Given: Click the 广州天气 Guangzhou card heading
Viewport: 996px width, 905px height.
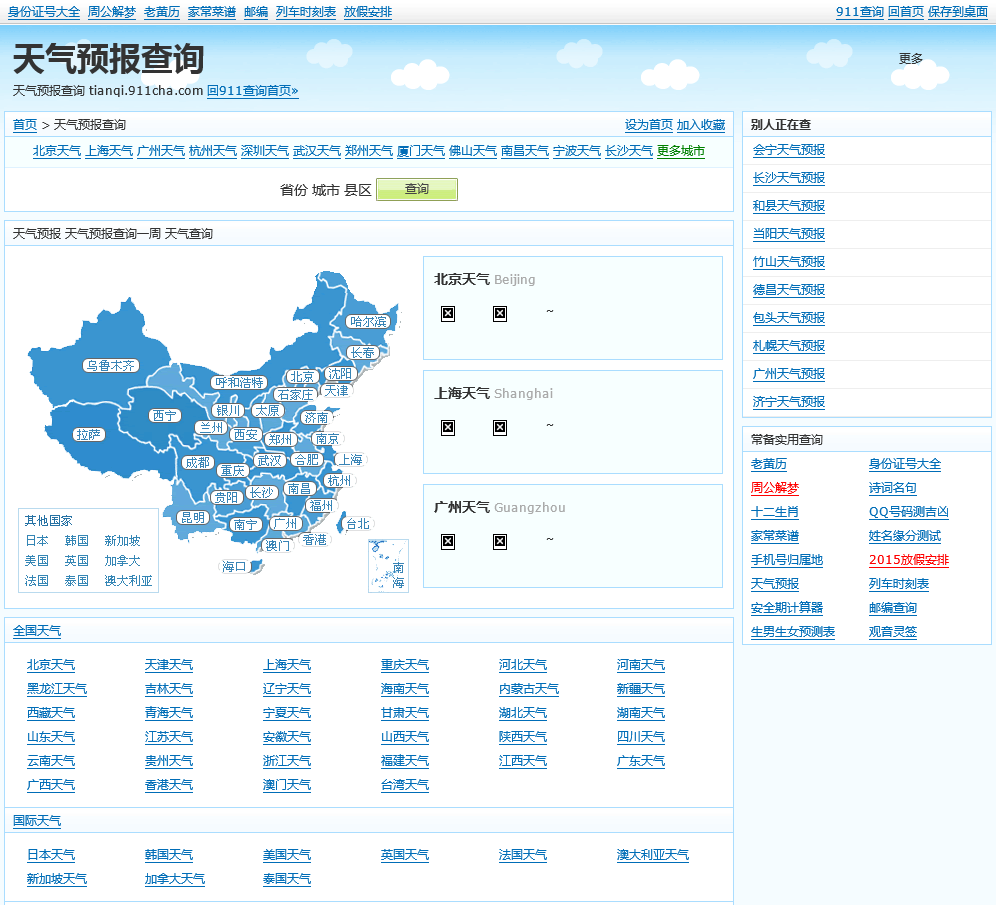Looking at the screenshot, I should [499, 507].
